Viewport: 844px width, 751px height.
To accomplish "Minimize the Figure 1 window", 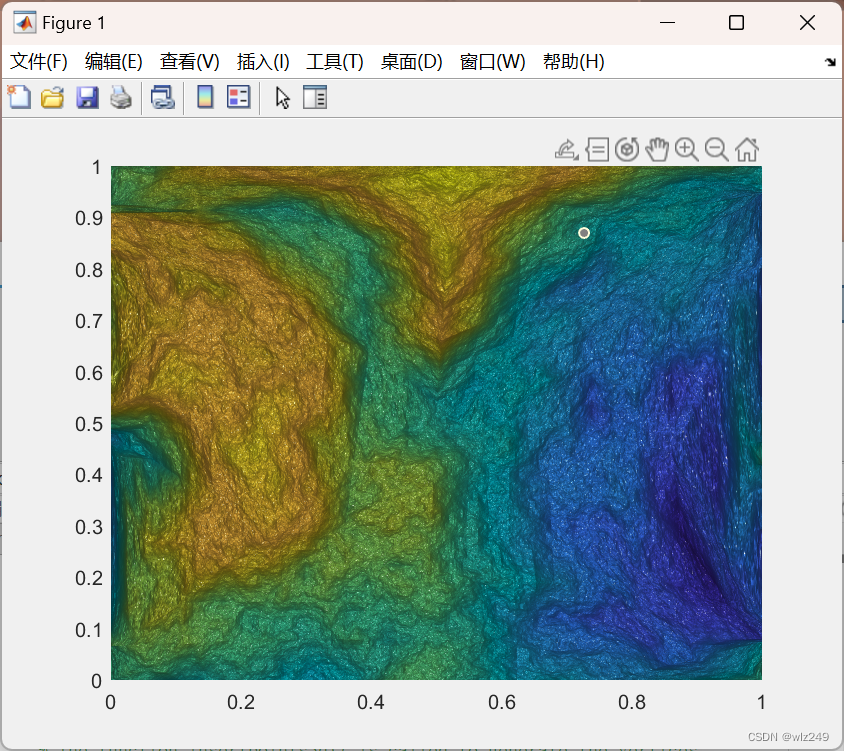I will point(667,23).
